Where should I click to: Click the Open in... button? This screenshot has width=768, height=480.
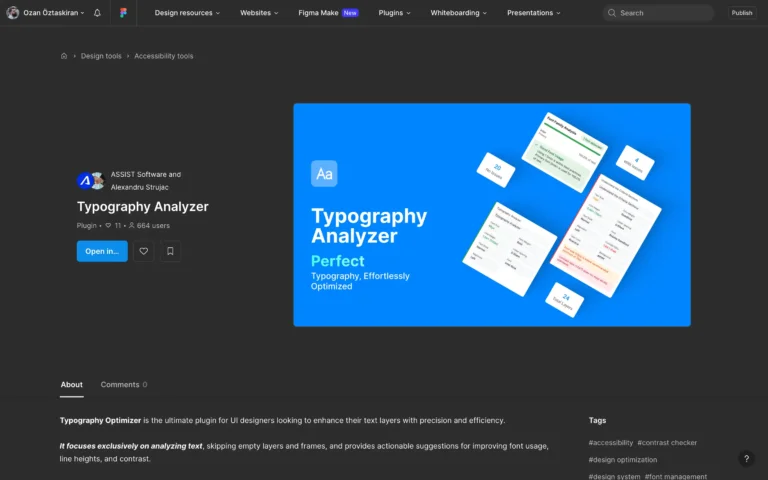click(x=102, y=251)
